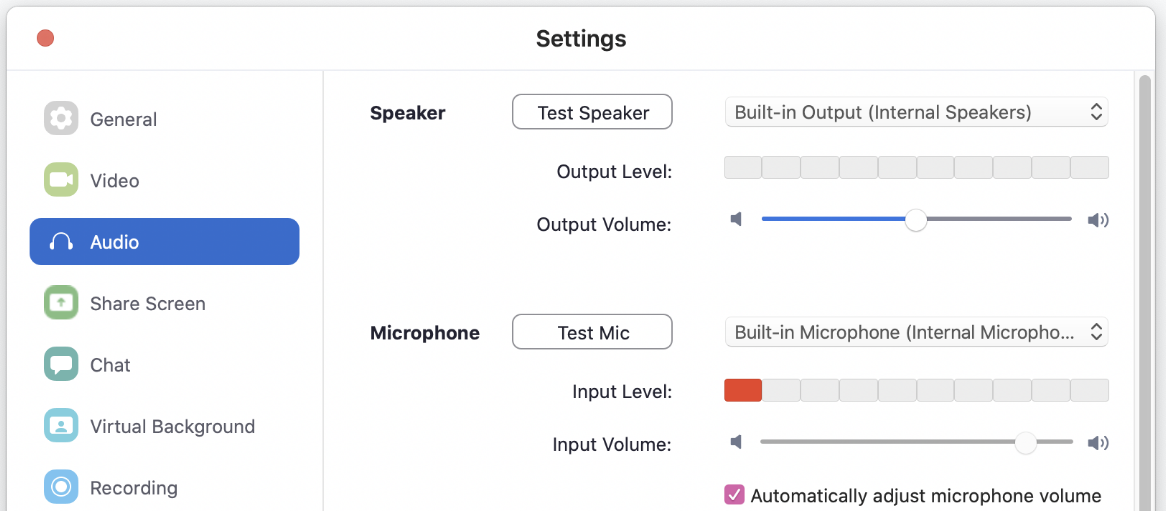The image size is (1166, 511).
Task: Click the Chat bubble icon
Action: tap(61, 364)
